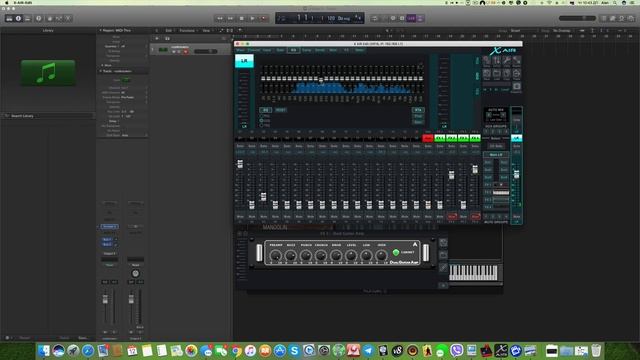Click the cyan LR button above meters
Screen dimensions: 640x360
click(x=244, y=61)
